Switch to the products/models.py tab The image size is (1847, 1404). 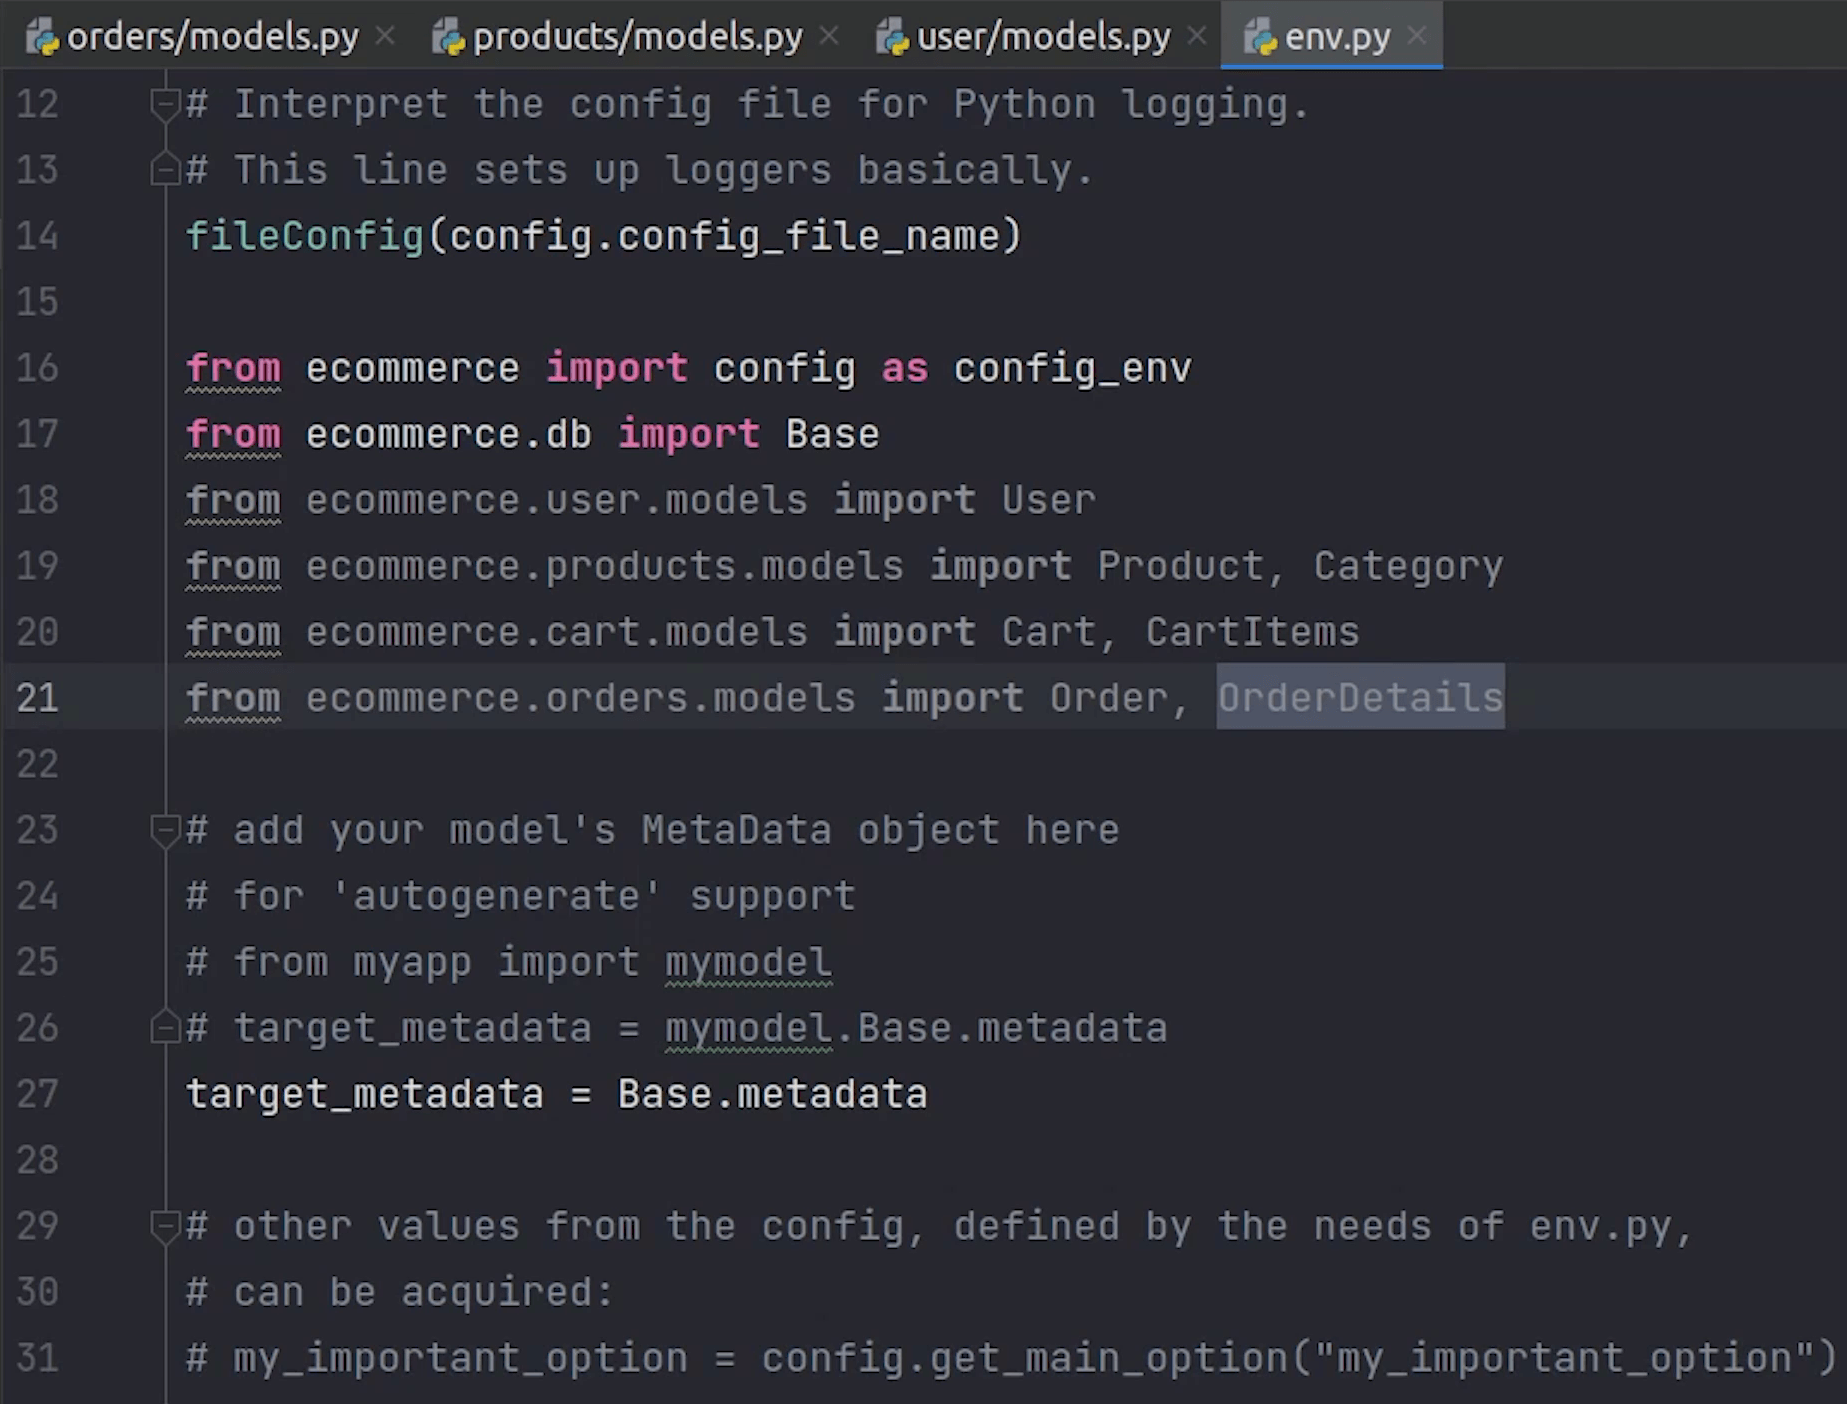click(x=637, y=37)
